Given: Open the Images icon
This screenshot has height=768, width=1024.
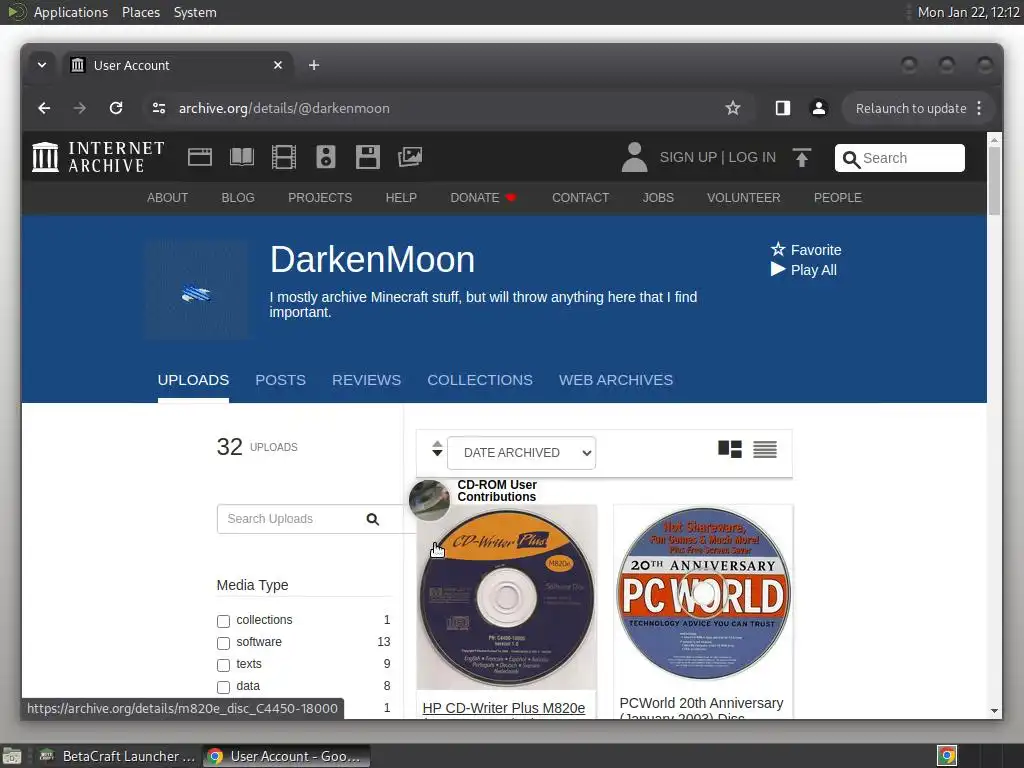Looking at the screenshot, I should [x=410, y=157].
